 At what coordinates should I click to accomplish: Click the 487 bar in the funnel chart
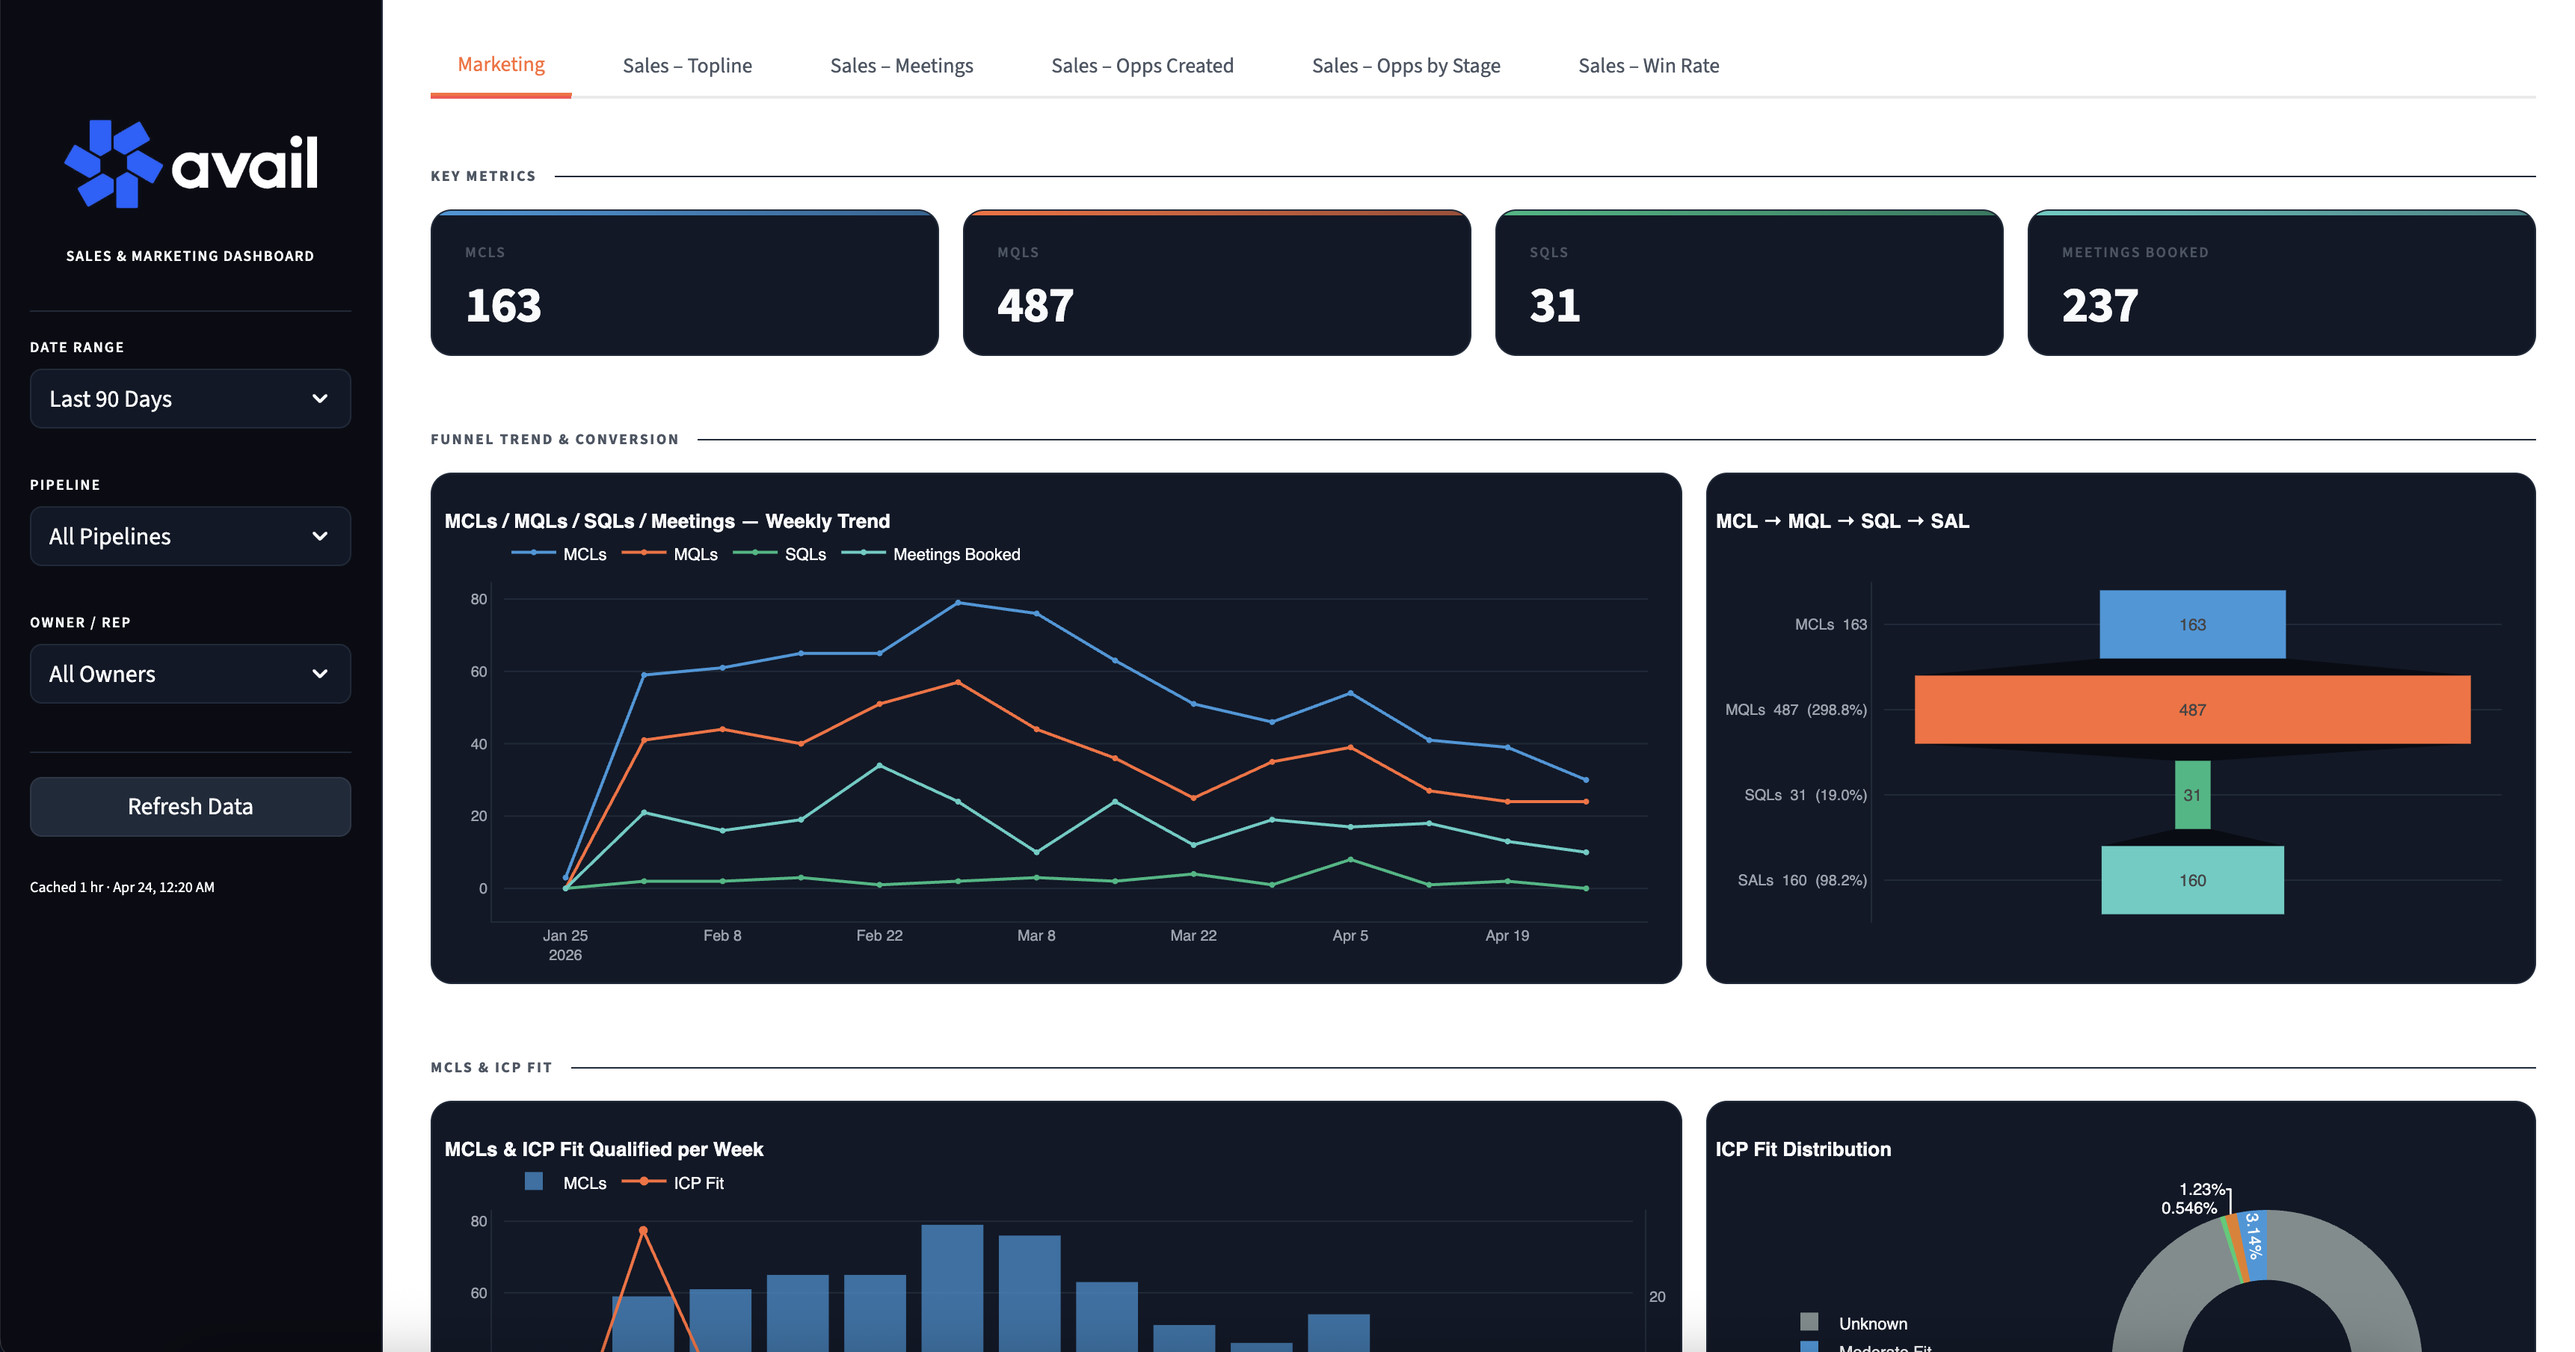coord(2191,710)
